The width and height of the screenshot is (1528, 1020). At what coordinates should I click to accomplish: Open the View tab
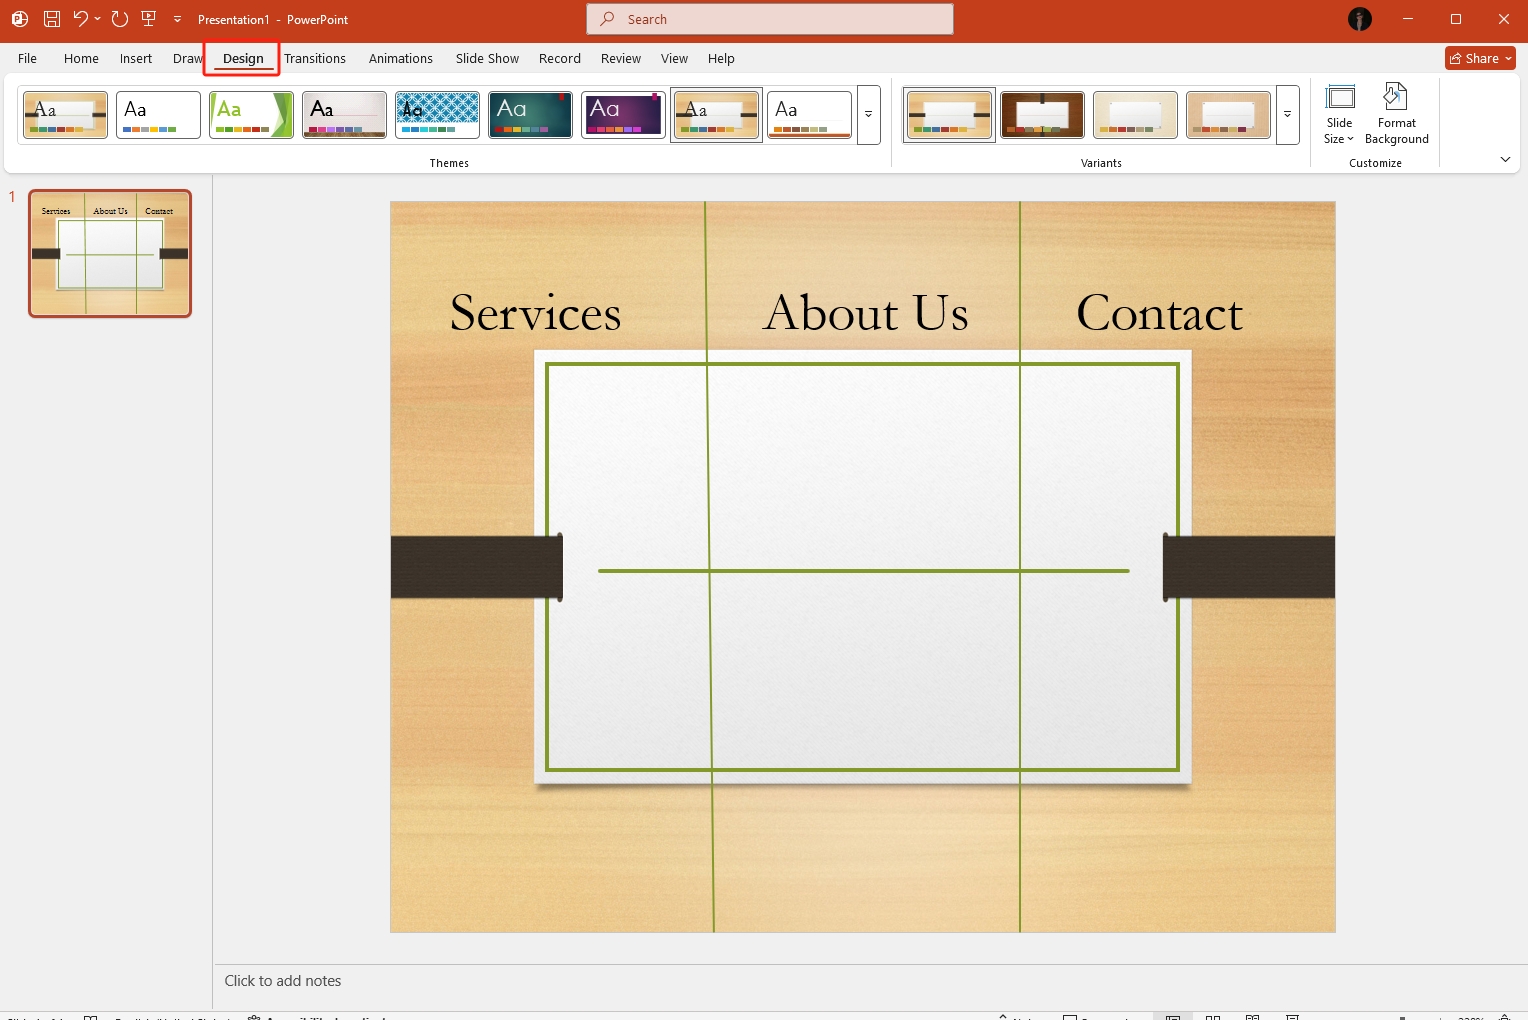(674, 58)
